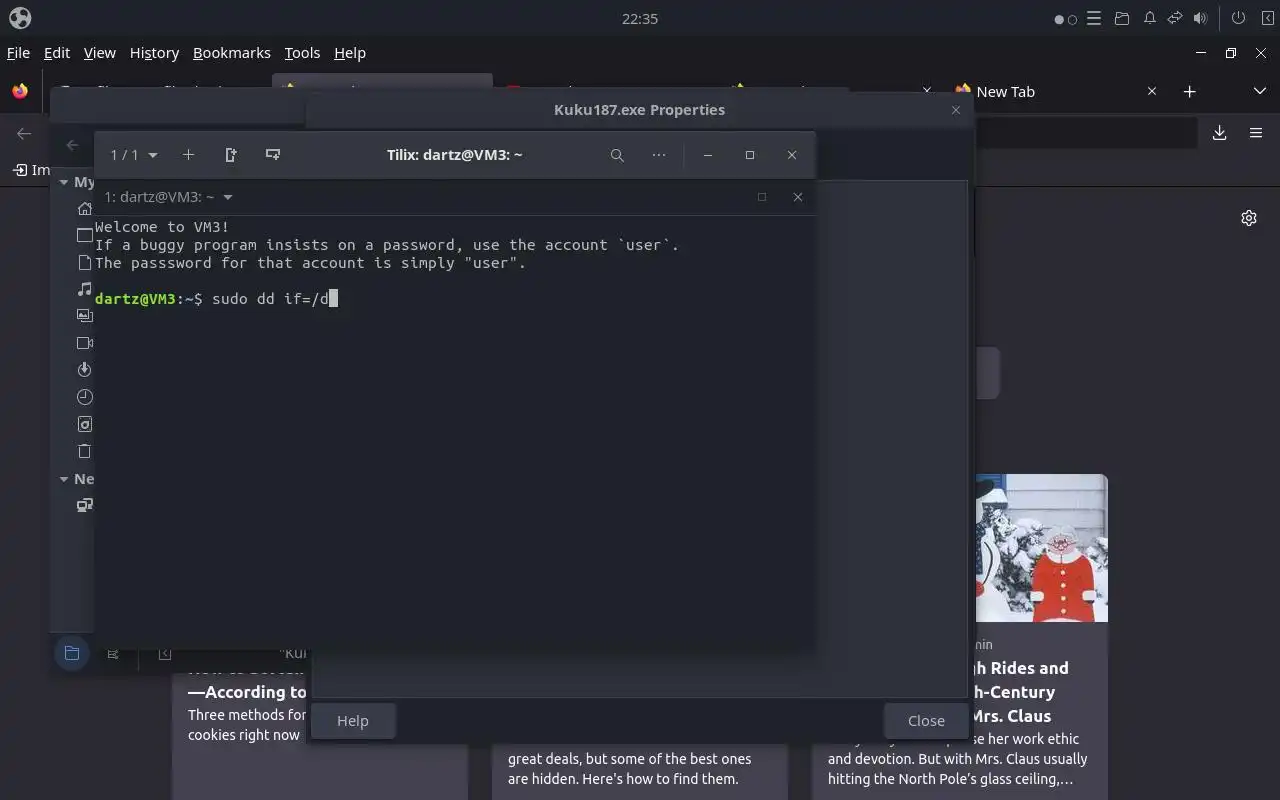Image resolution: width=1280 pixels, height=800 pixels.
Task: Click the terminal command line 'sudo dd if=/d'
Action: click(270, 298)
